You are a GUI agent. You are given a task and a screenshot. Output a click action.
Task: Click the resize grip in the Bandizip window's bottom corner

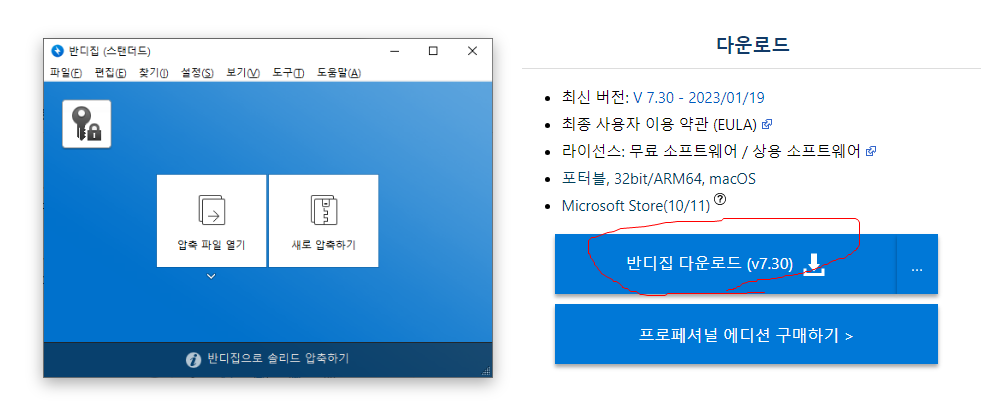486,371
